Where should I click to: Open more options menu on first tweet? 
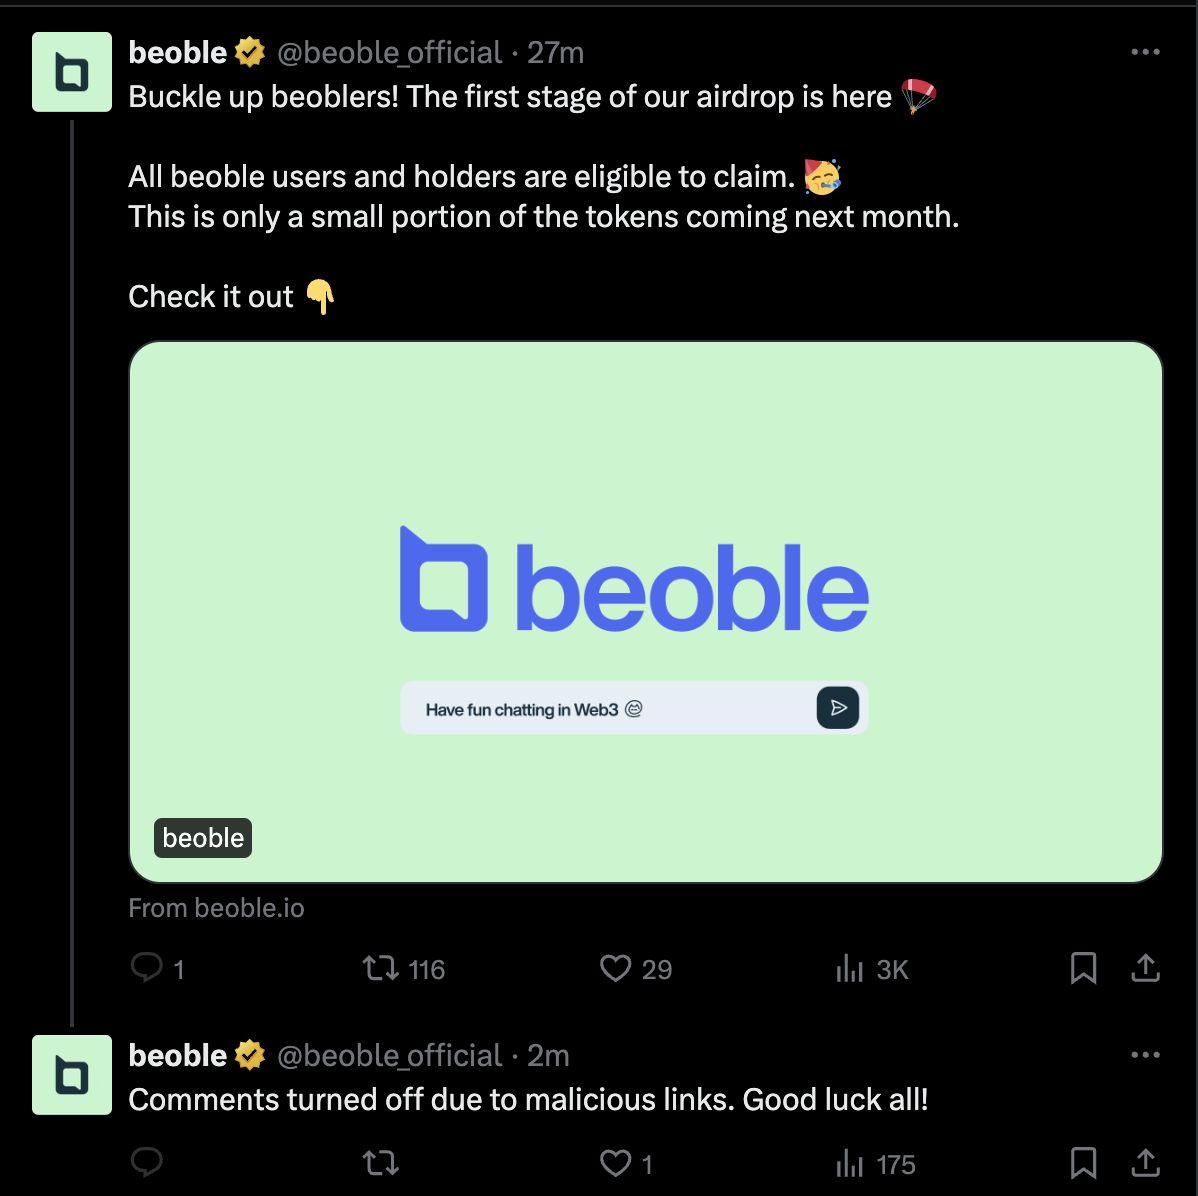(x=1145, y=52)
